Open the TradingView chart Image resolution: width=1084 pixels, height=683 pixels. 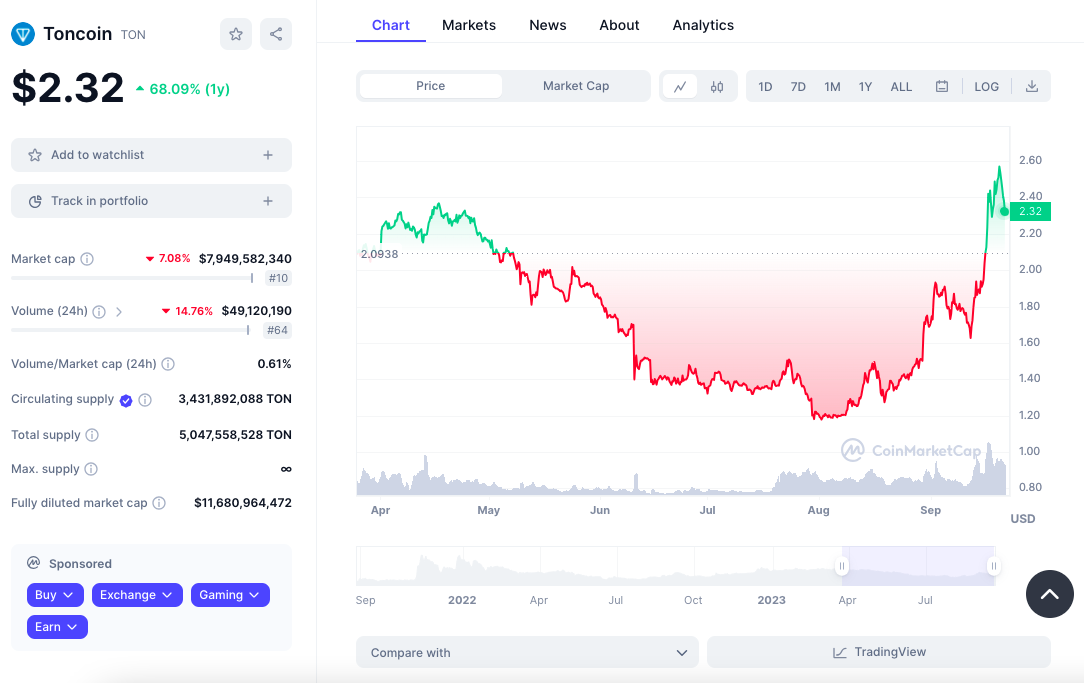click(879, 652)
